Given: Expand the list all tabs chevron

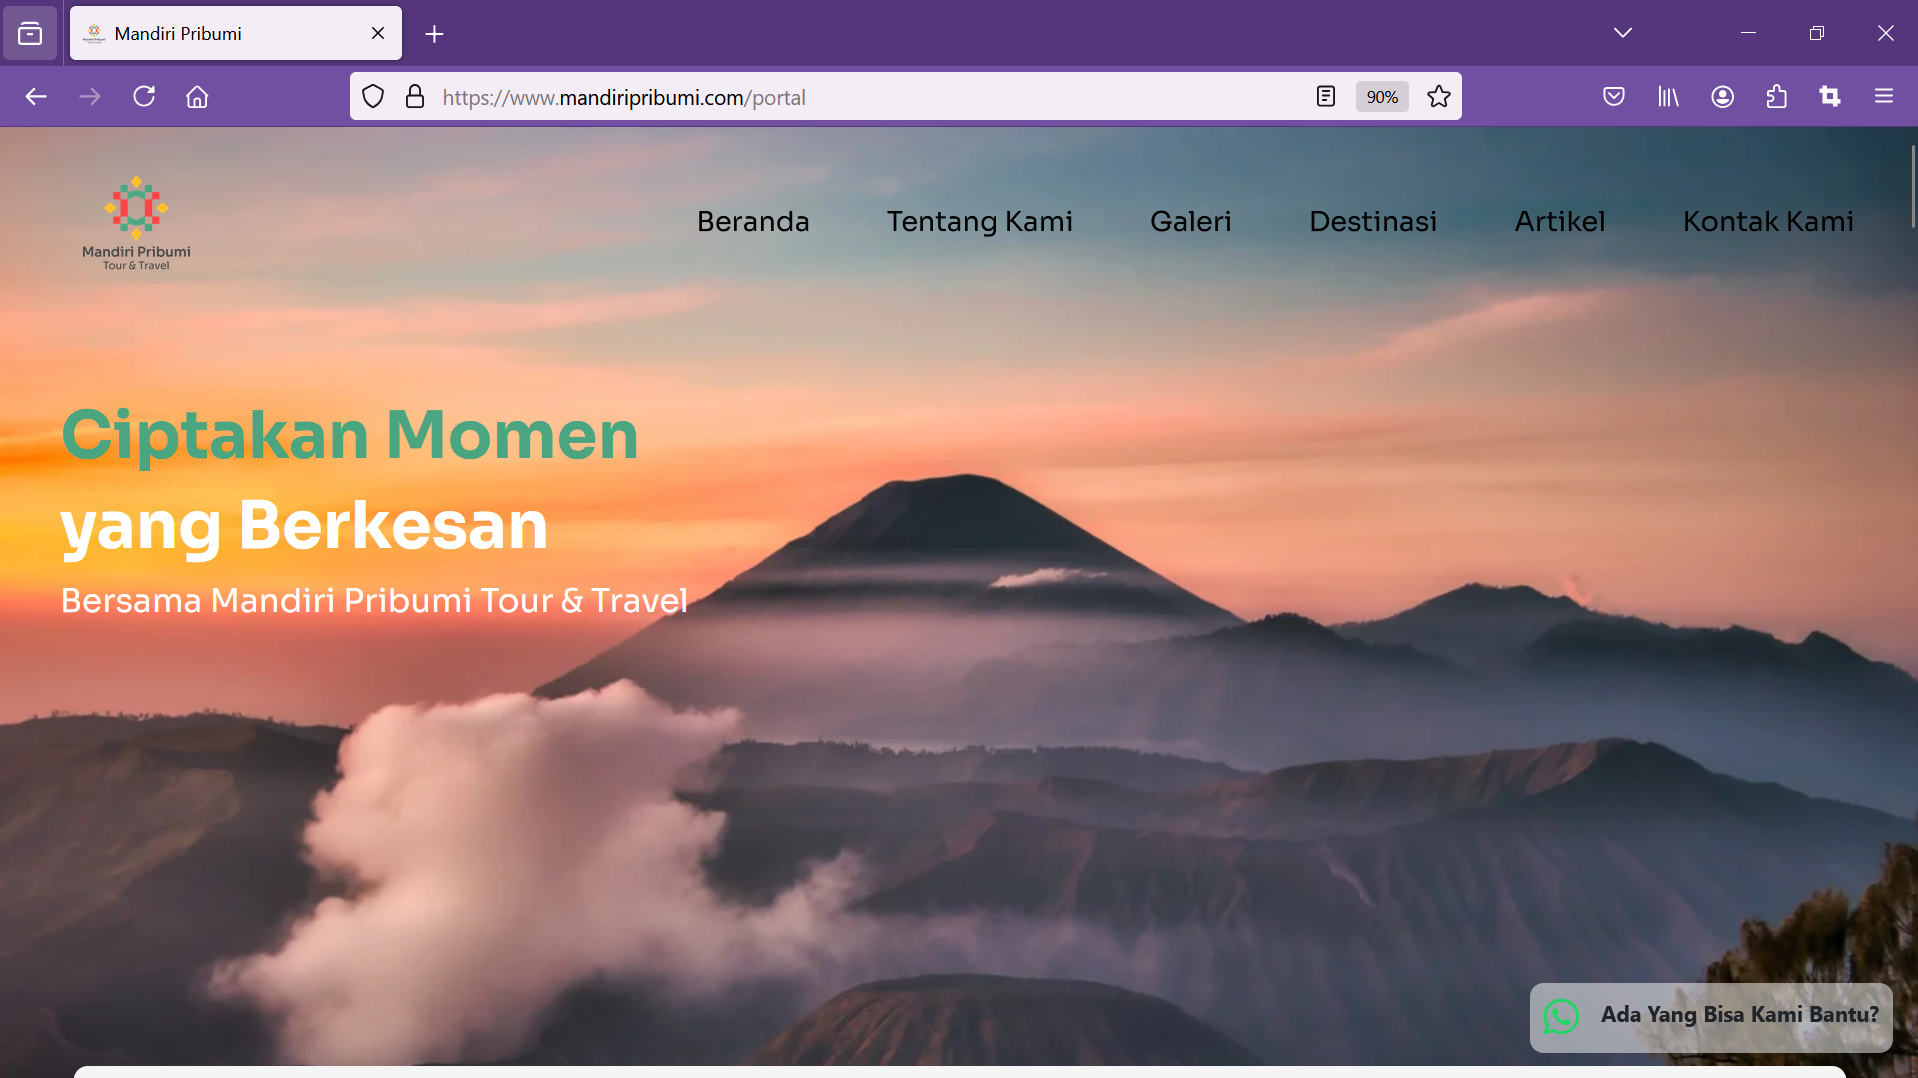Looking at the screenshot, I should point(1622,33).
